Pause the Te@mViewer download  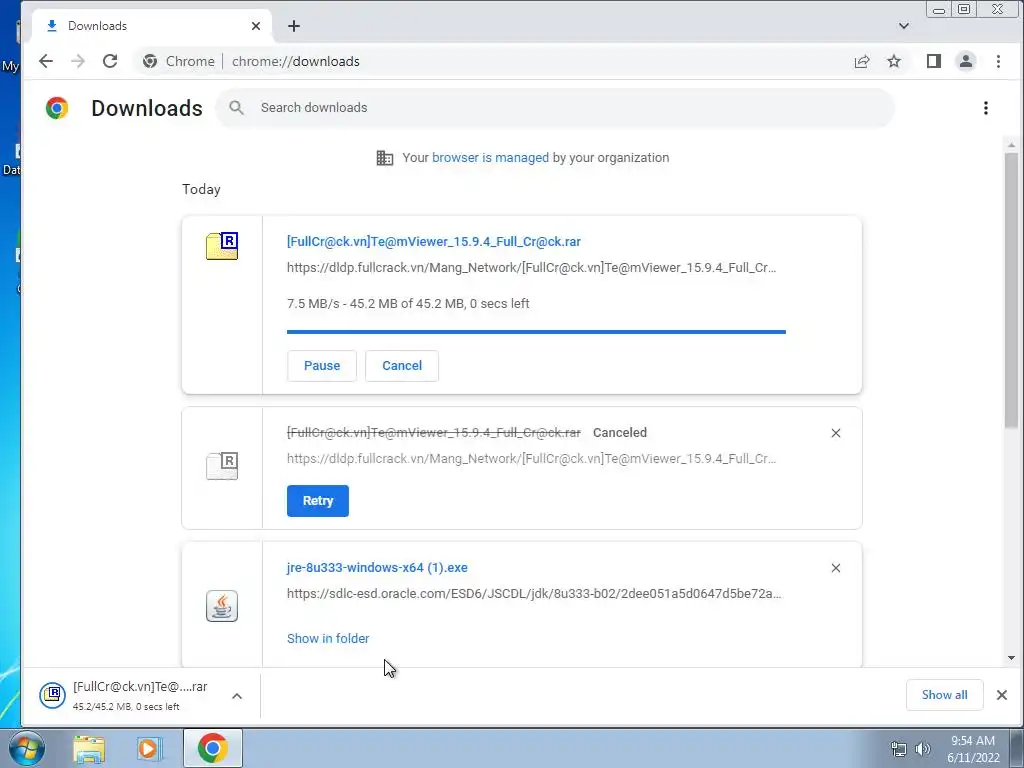point(322,366)
